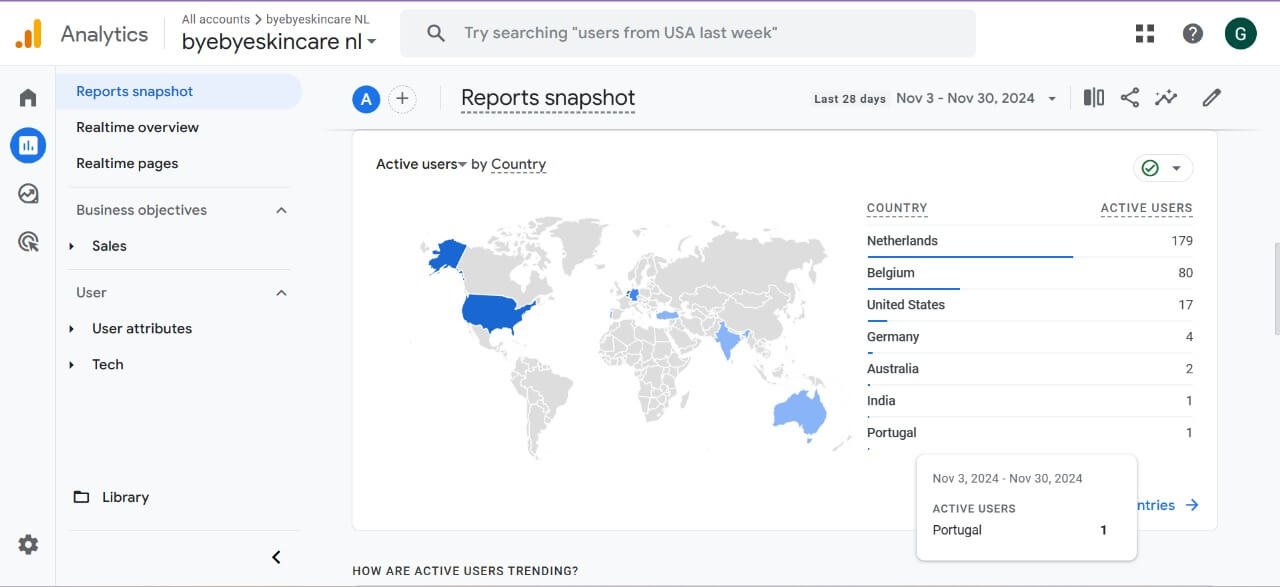Click the 179 active users value
The height and width of the screenshot is (587, 1280).
pyautogui.click(x=1182, y=241)
